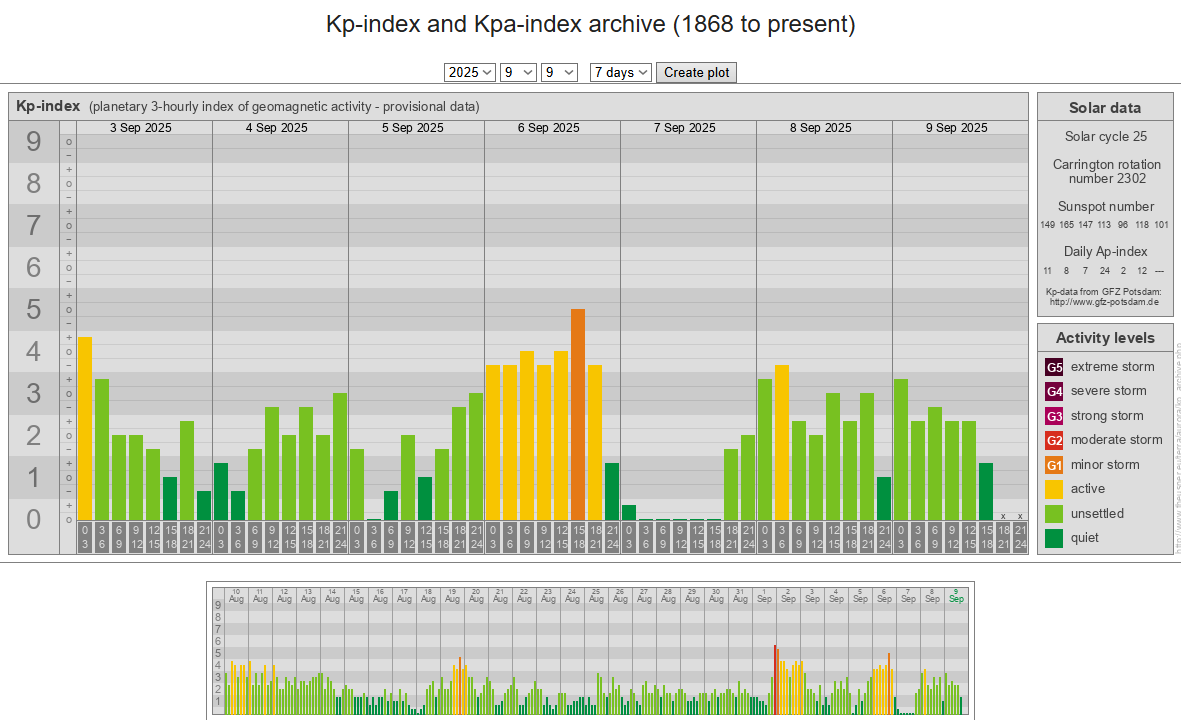Click the G5 extreme storm legend icon

[x=1054, y=367]
